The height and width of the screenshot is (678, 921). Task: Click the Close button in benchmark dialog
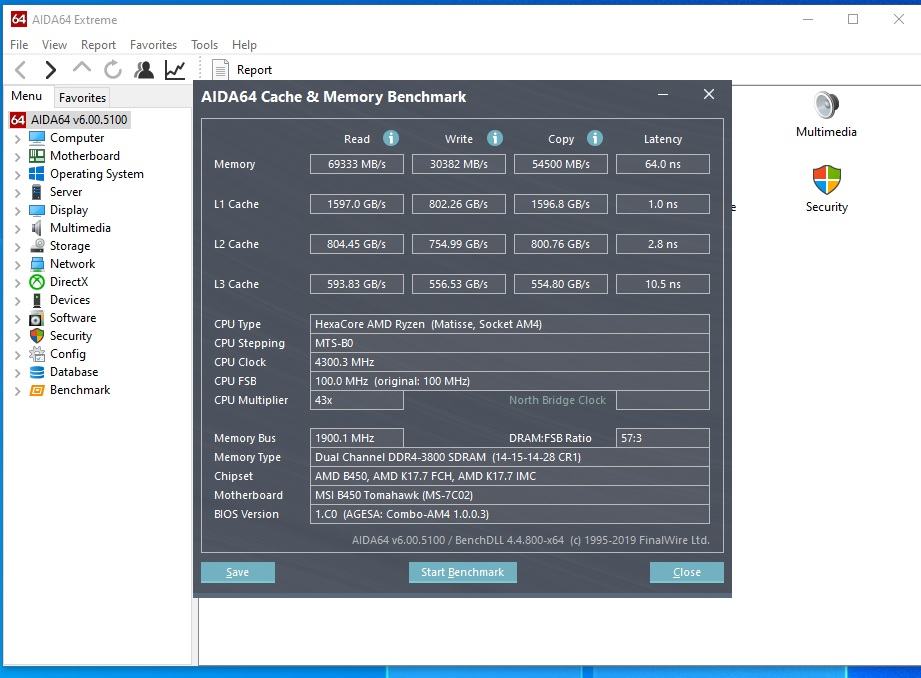coord(687,572)
